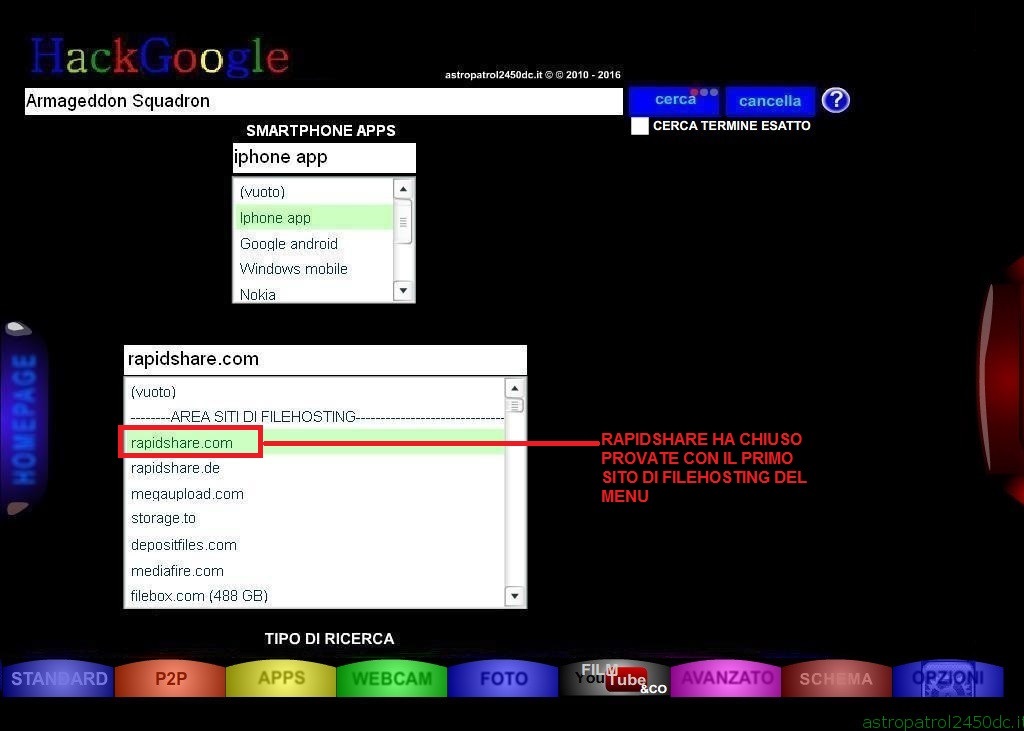
Task: Switch to the APPS search tab
Action: pyautogui.click(x=281, y=679)
